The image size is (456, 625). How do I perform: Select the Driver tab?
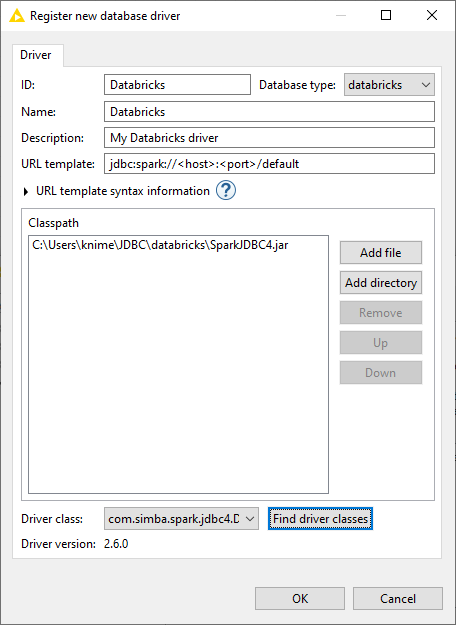tap(36, 55)
